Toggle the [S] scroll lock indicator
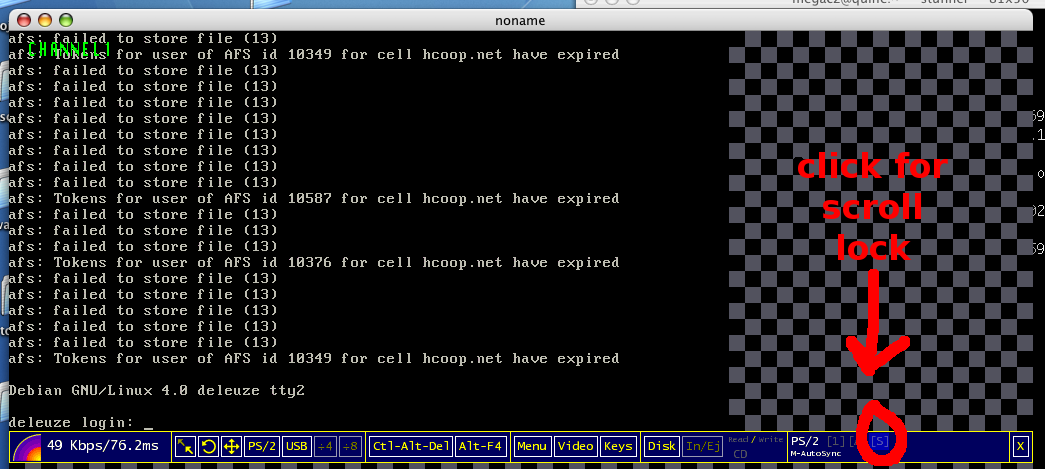Viewport: 1045px width, 469px height. click(880, 441)
